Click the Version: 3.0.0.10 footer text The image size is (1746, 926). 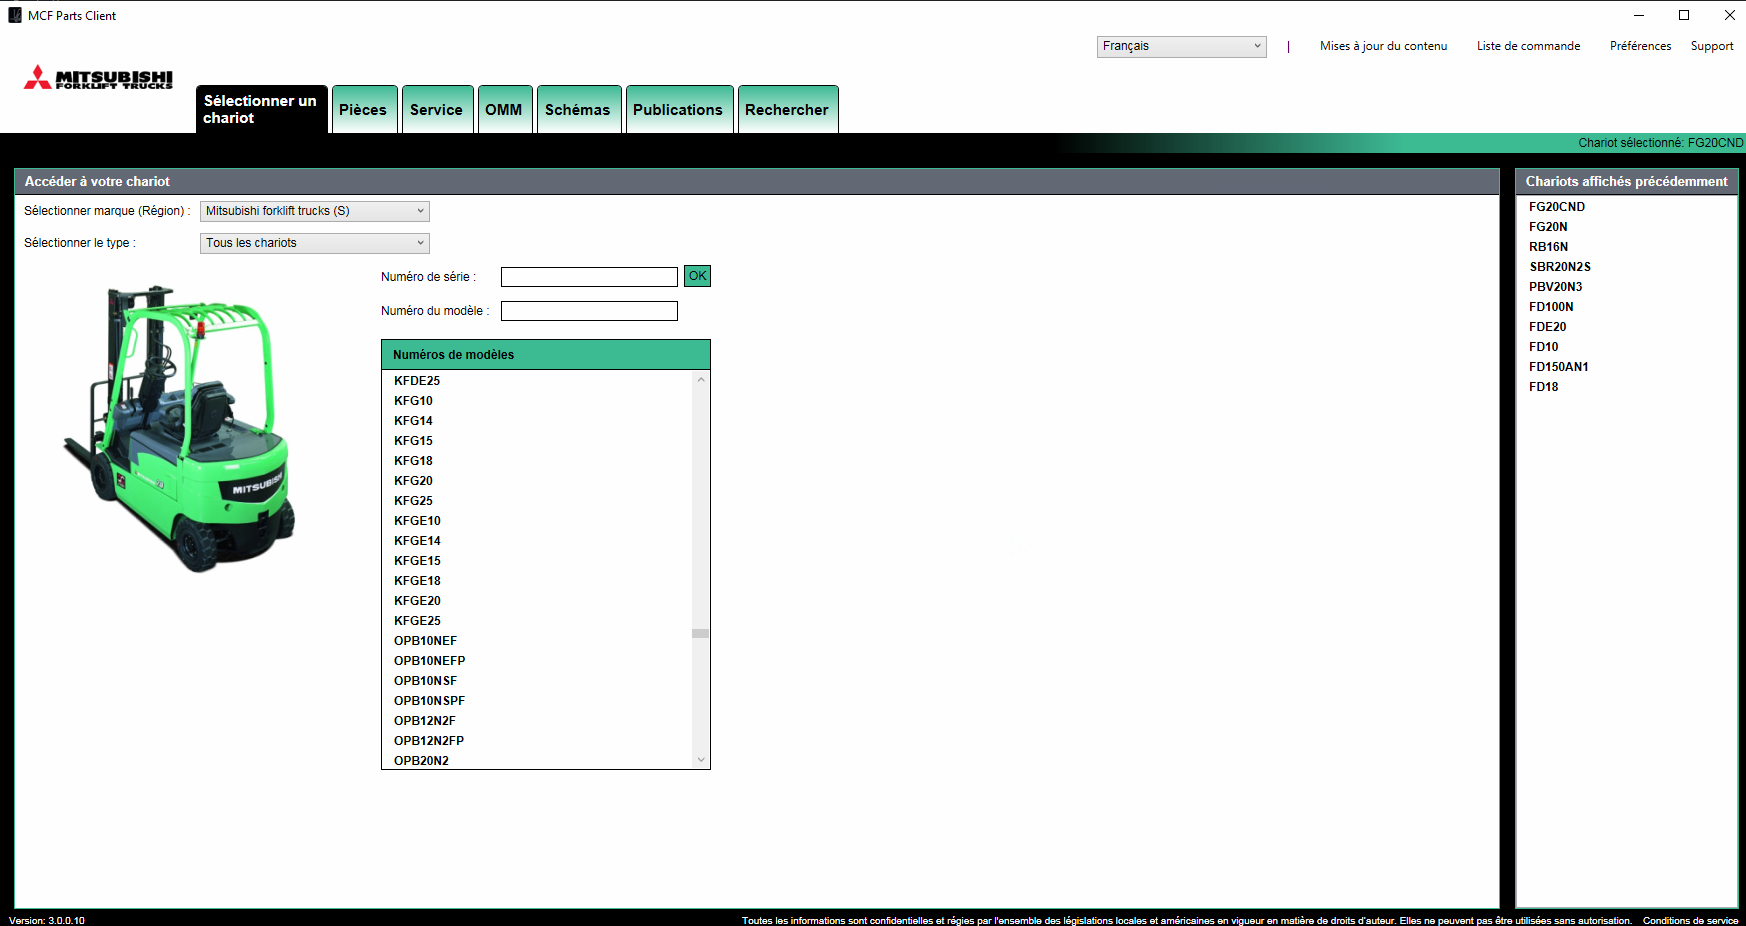(47, 920)
